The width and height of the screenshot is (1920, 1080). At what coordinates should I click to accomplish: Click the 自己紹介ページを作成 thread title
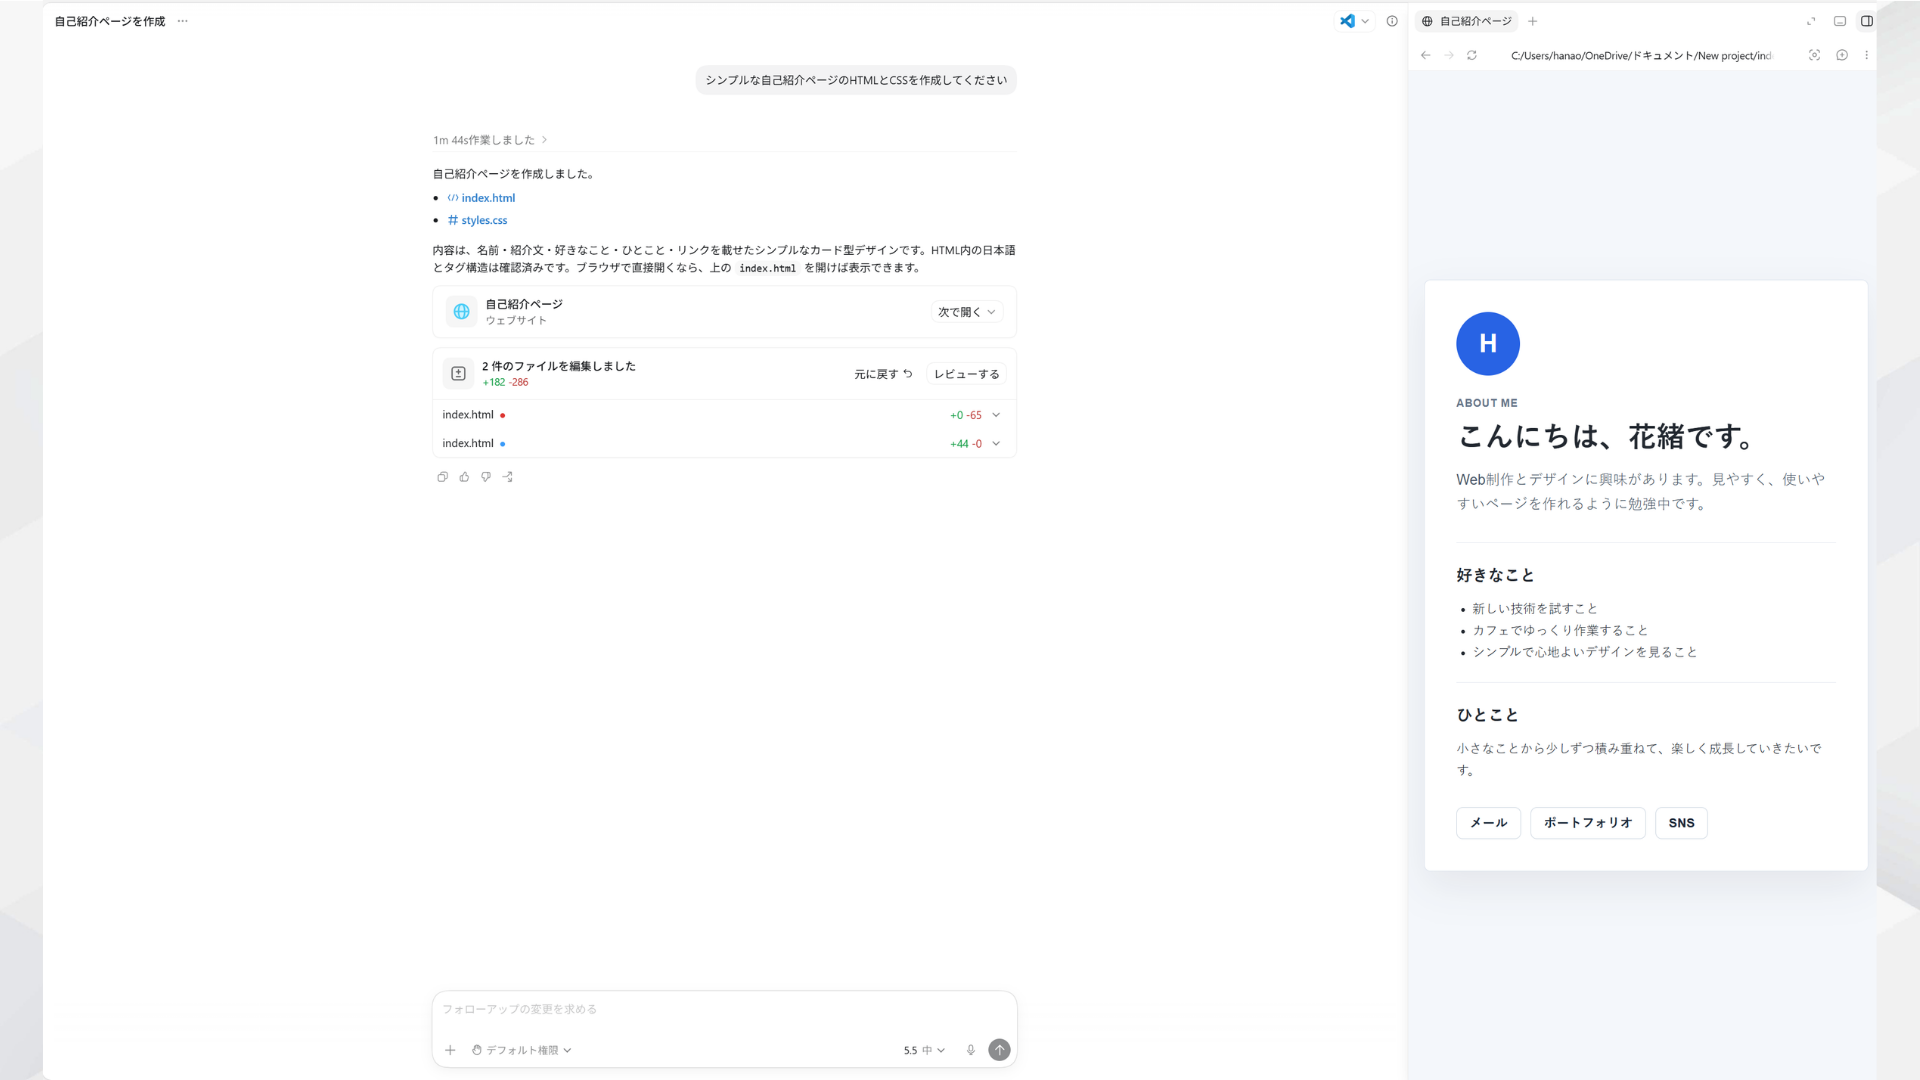[110, 21]
